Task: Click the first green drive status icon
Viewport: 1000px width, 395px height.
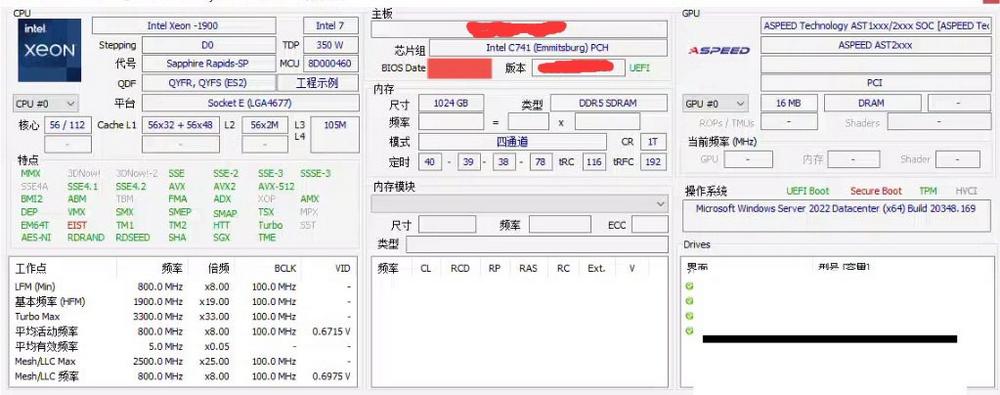Action: (689, 286)
